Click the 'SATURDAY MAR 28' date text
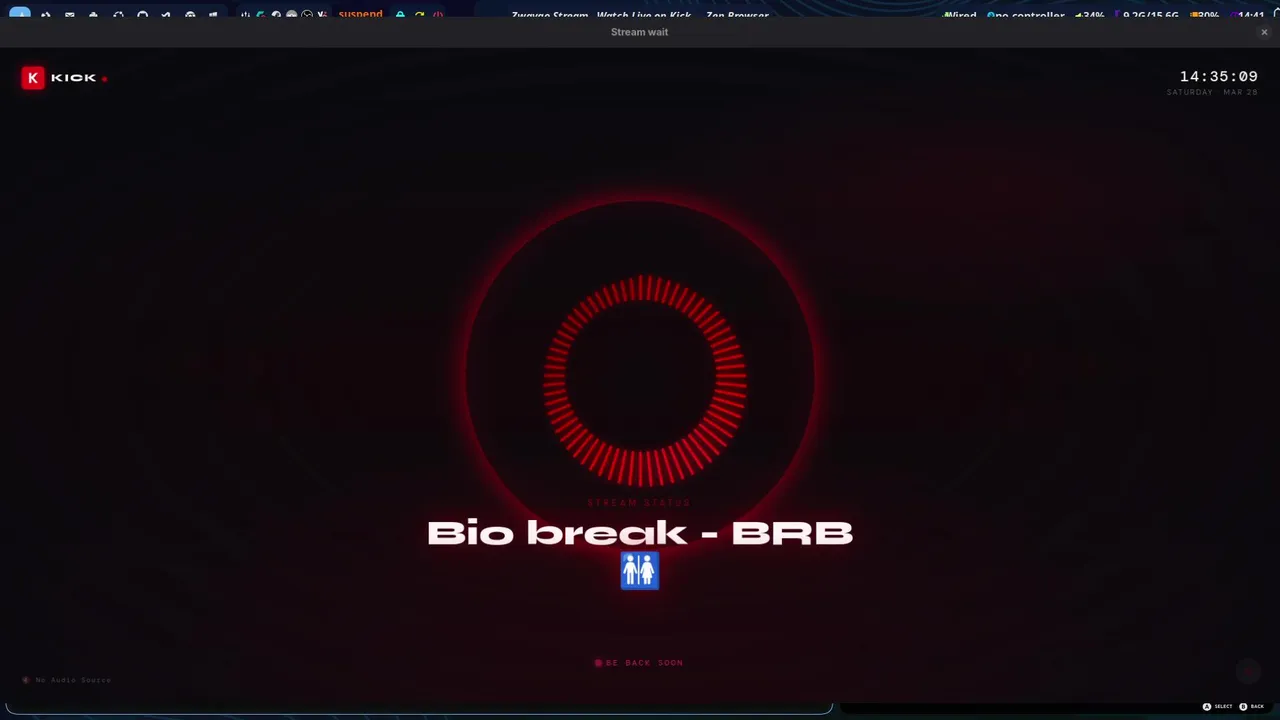The image size is (1280, 720). point(1212,92)
